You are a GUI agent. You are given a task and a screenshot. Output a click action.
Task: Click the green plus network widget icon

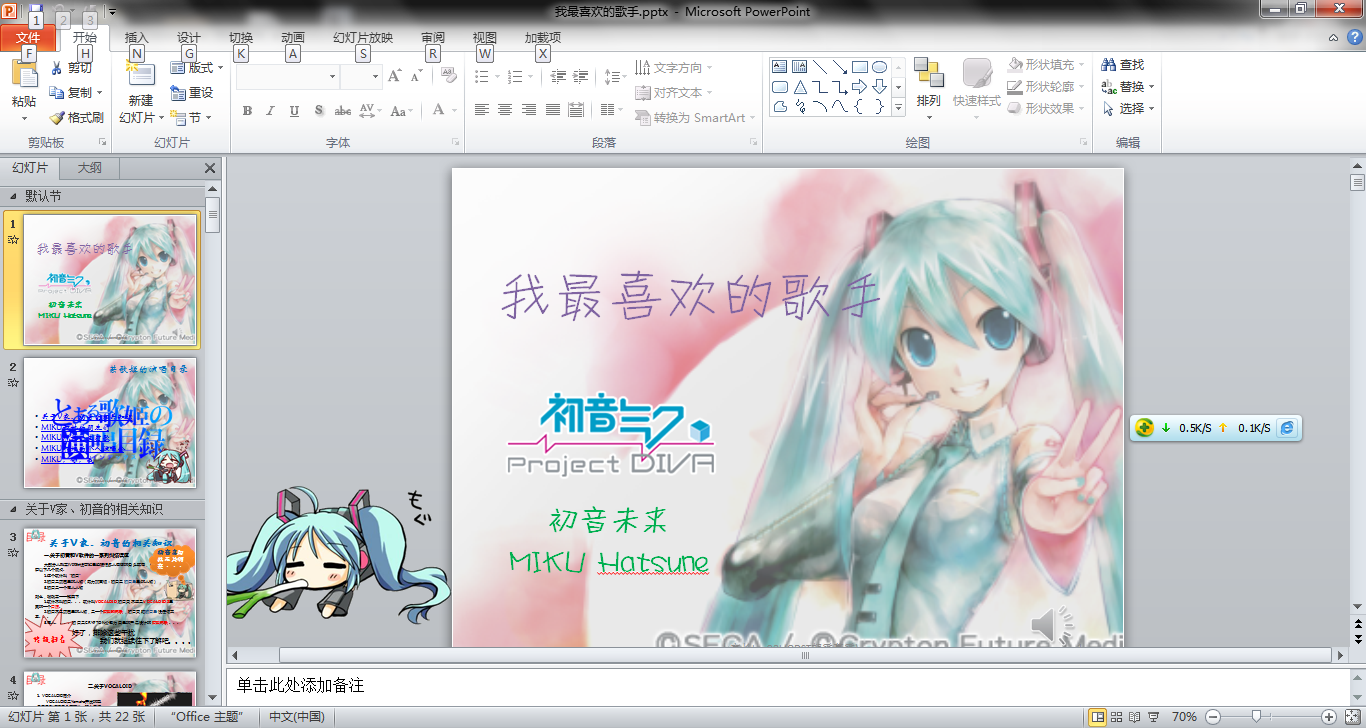pyautogui.click(x=1144, y=428)
